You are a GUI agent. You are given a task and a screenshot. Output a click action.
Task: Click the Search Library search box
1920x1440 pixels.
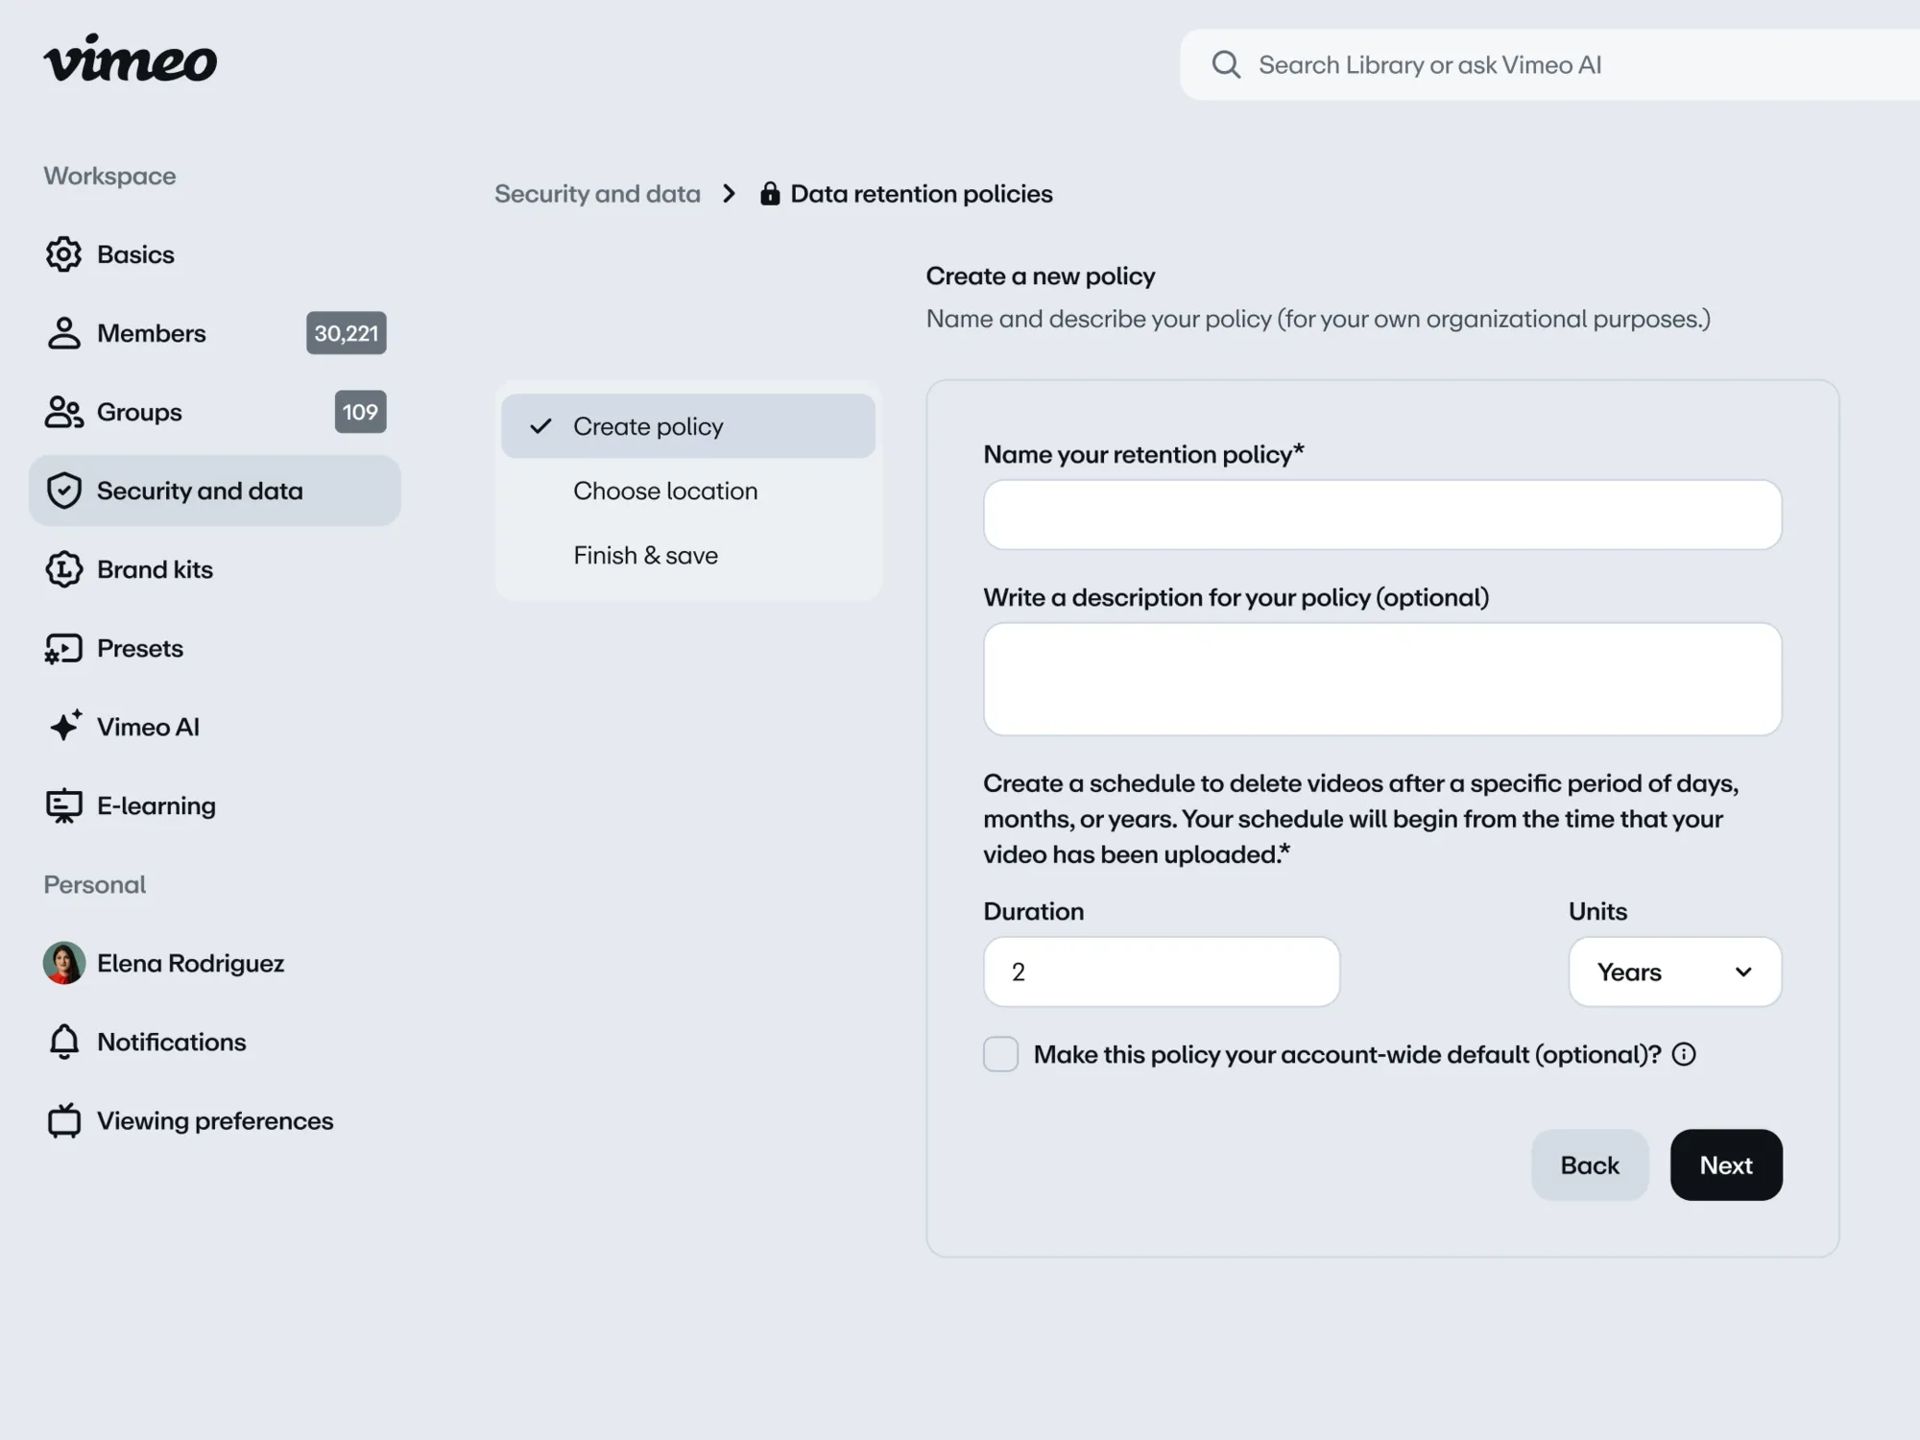click(x=1560, y=65)
